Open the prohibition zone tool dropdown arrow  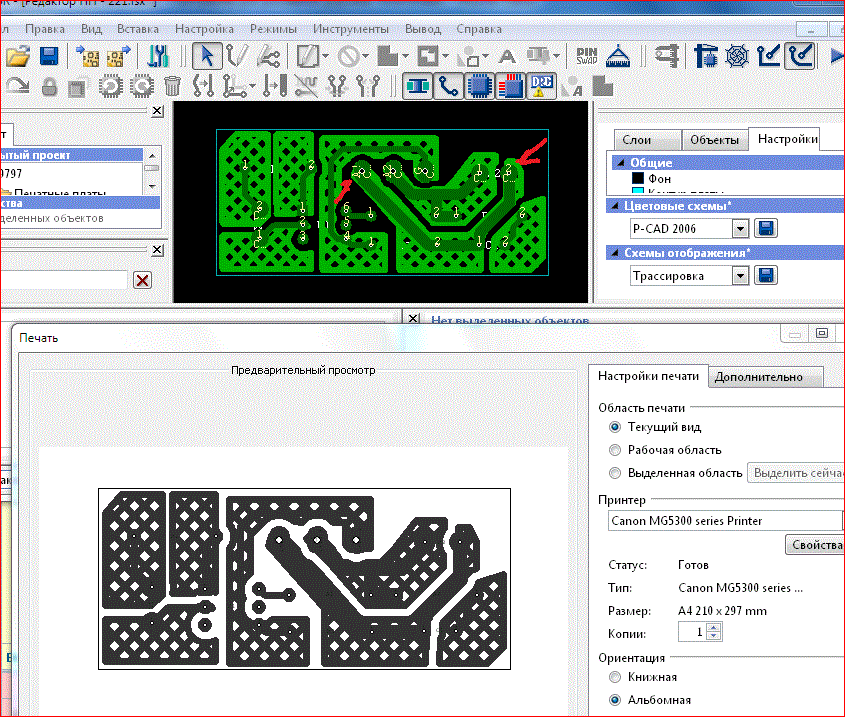click(x=365, y=56)
